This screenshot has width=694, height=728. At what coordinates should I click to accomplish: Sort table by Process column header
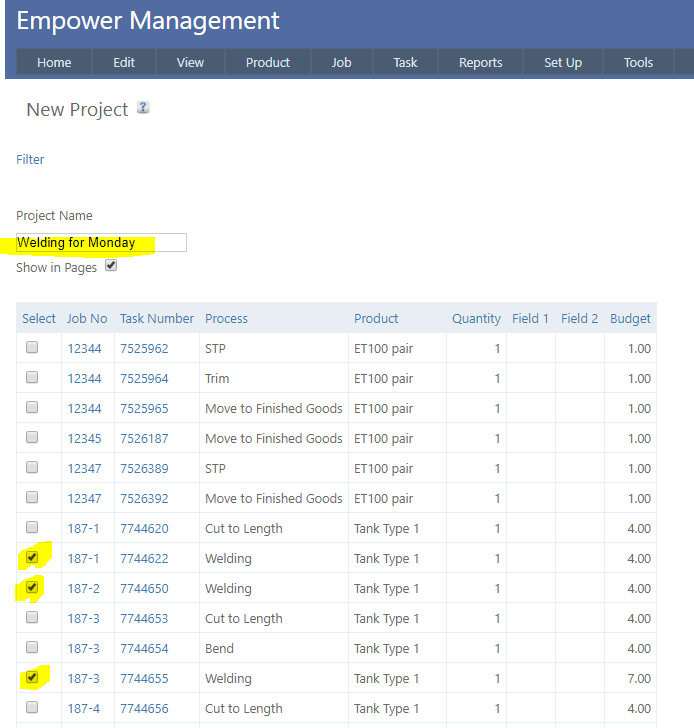(226, 318)
